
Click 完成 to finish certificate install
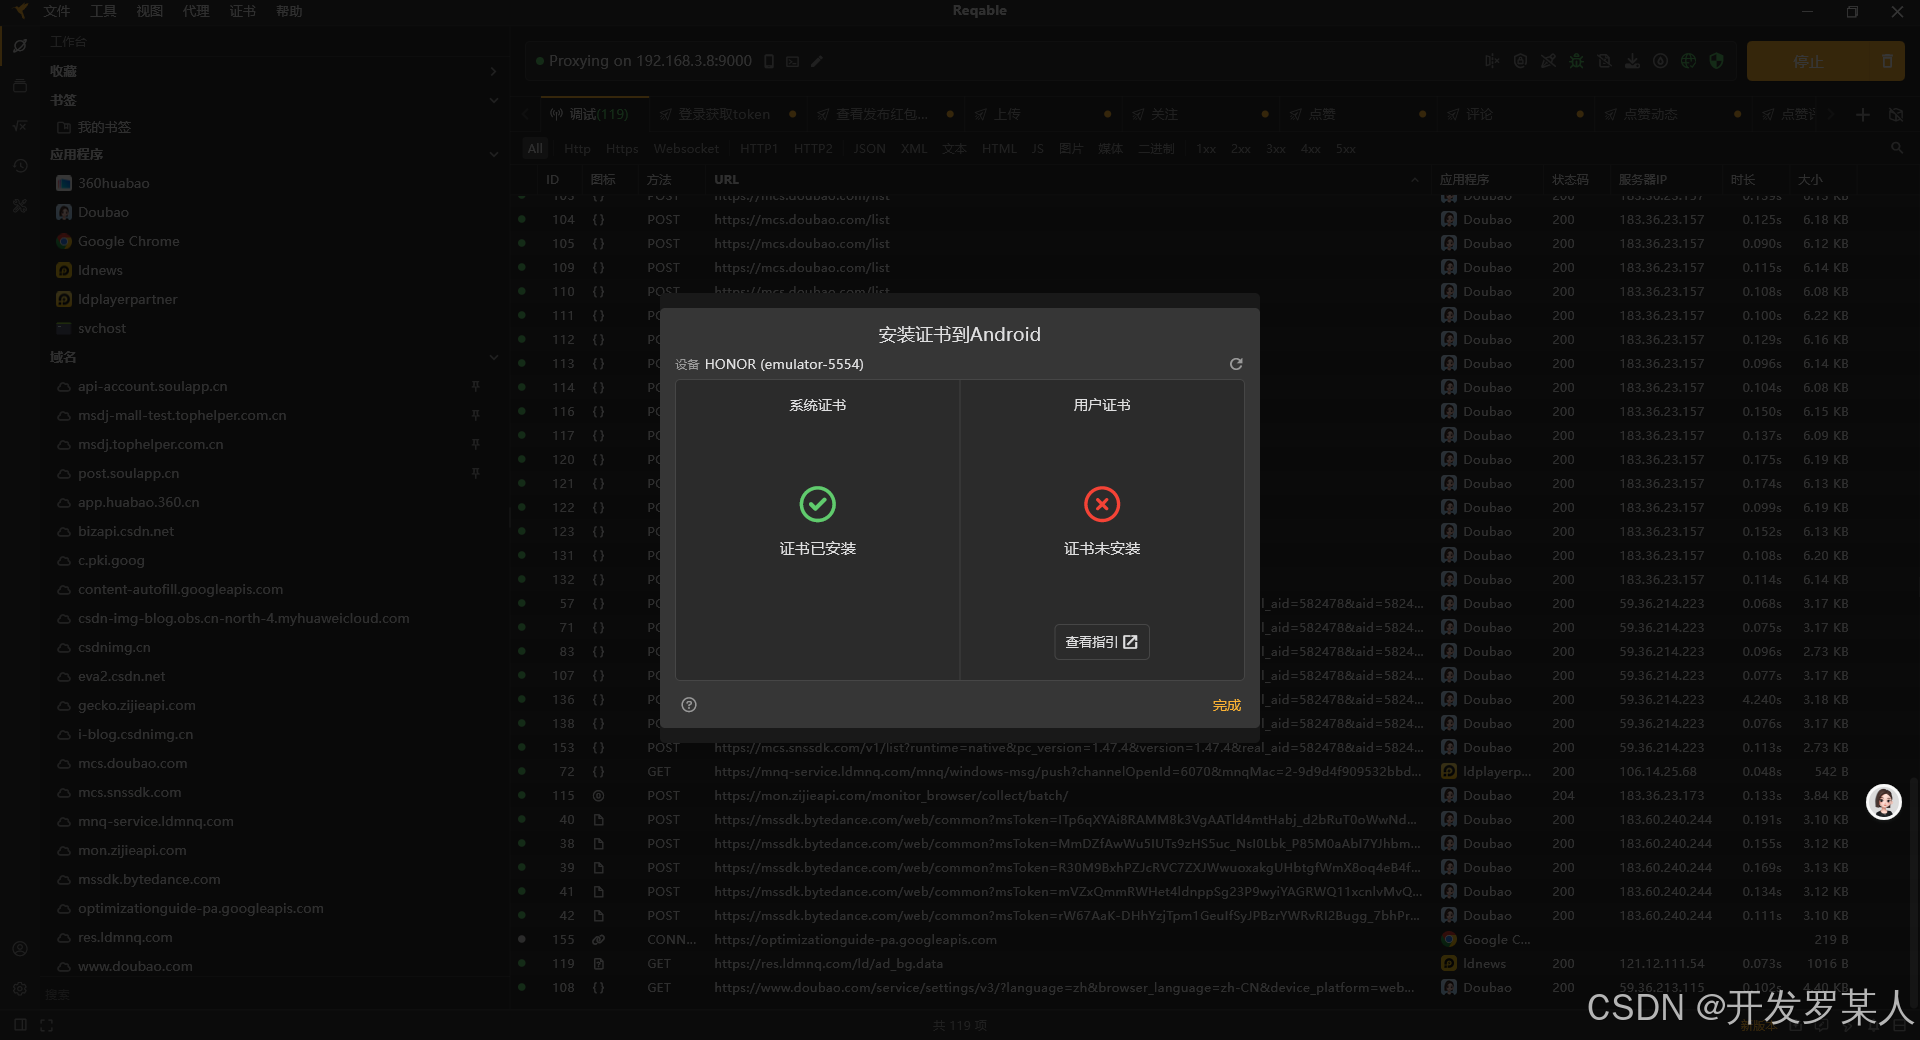[1227, 705]
